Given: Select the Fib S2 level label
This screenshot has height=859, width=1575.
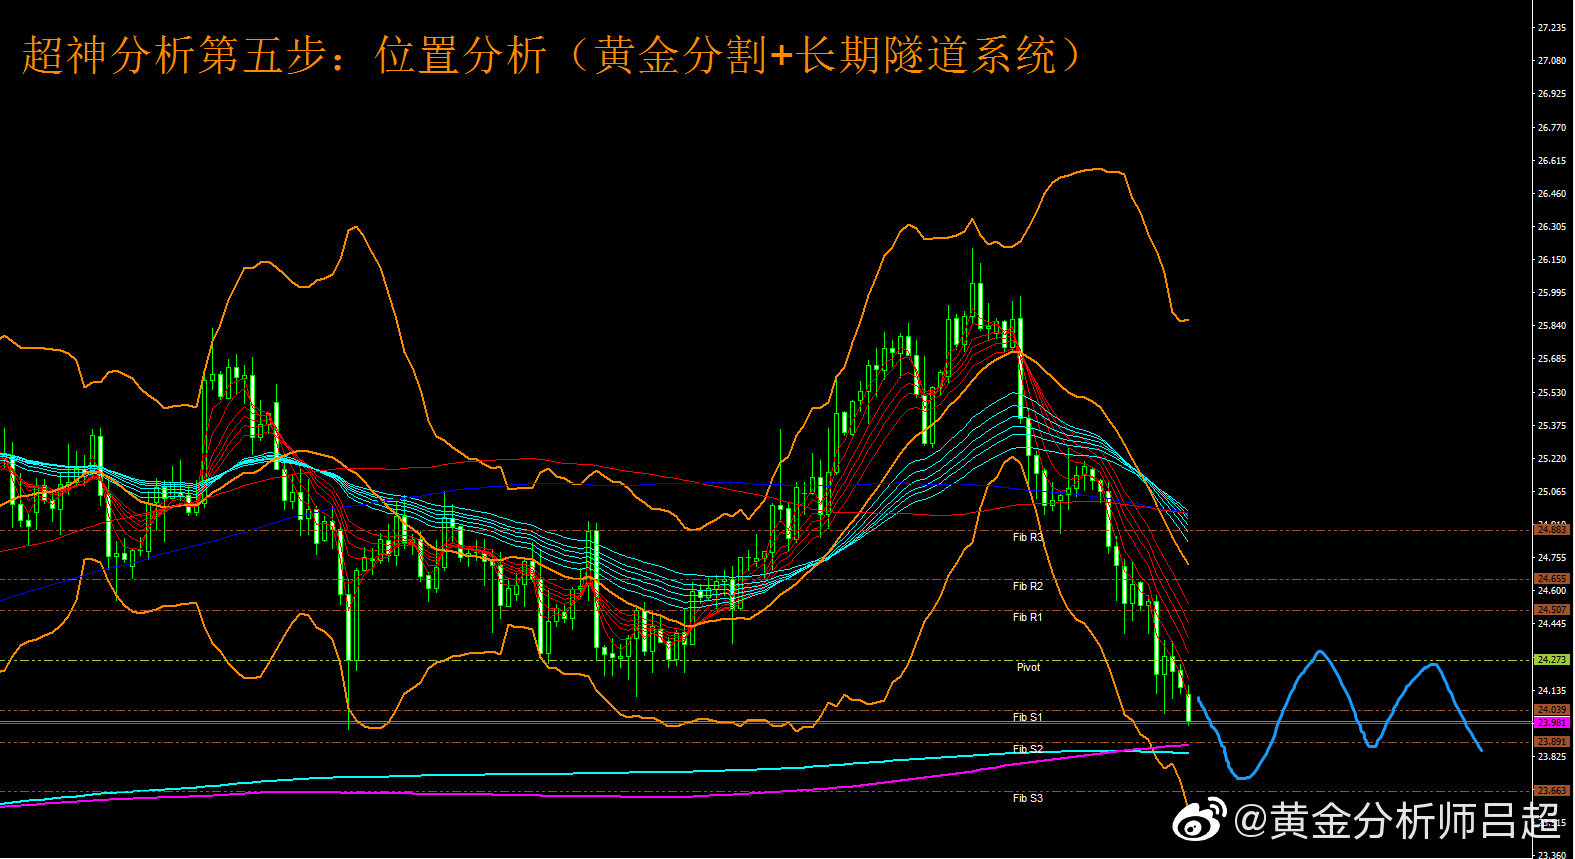Looking at the screenshot, I should (x=1027, y=749).
